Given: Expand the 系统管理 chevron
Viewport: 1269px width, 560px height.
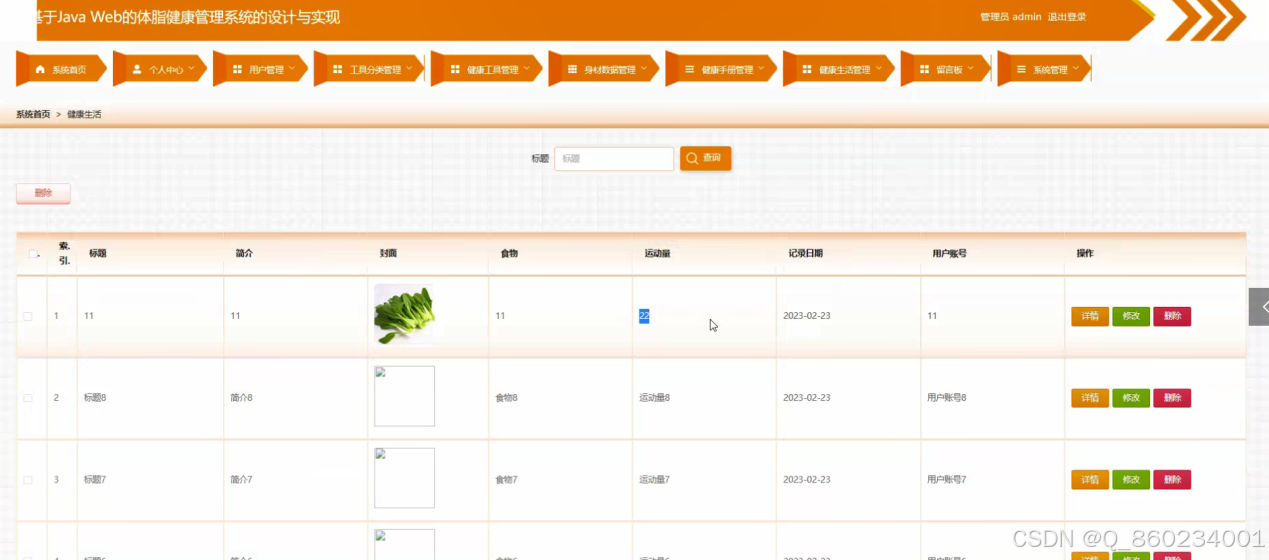Looking at the screenshot, I should tap(1075, 69).
